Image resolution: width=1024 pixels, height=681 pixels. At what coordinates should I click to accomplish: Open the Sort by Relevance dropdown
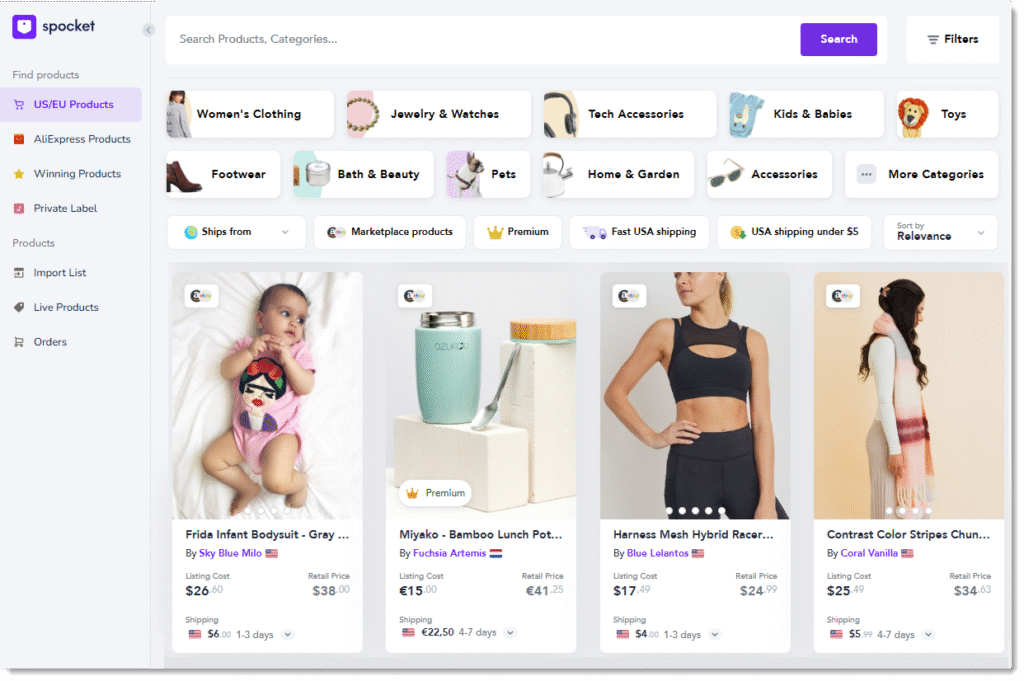click(x=940, y=232)
